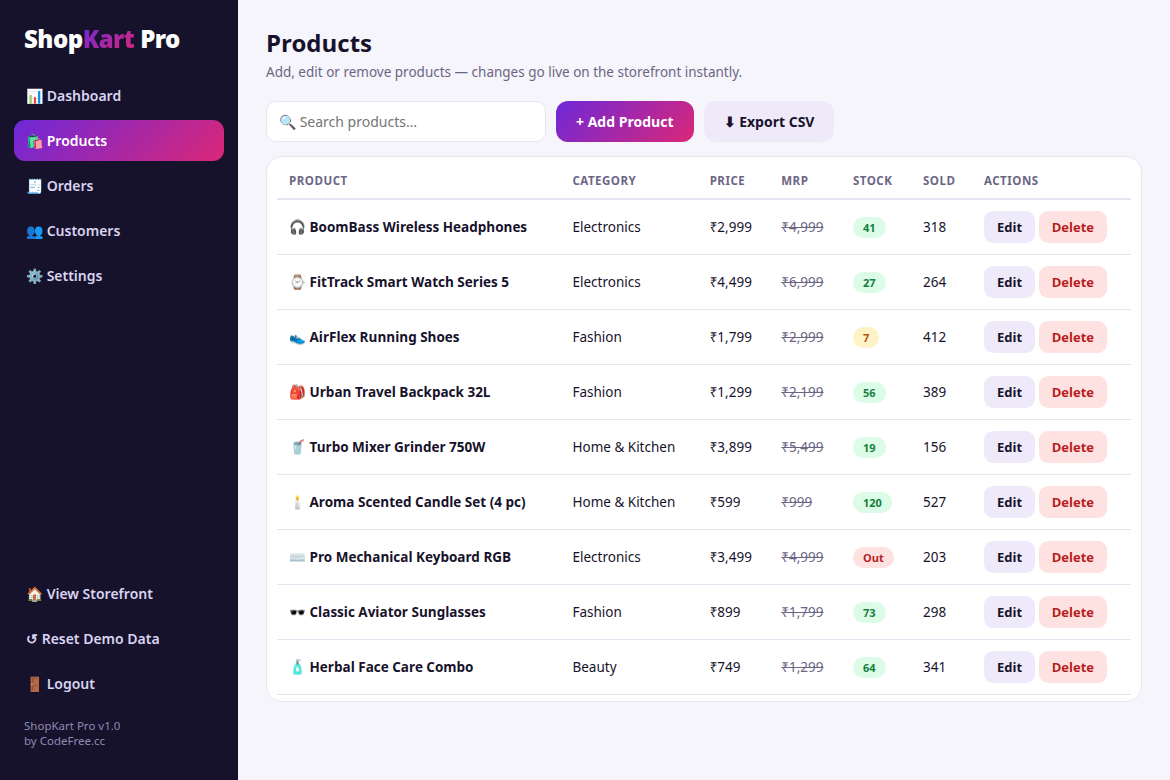Edit Urban Travel Backpack 32L

tap(1009, 393)
